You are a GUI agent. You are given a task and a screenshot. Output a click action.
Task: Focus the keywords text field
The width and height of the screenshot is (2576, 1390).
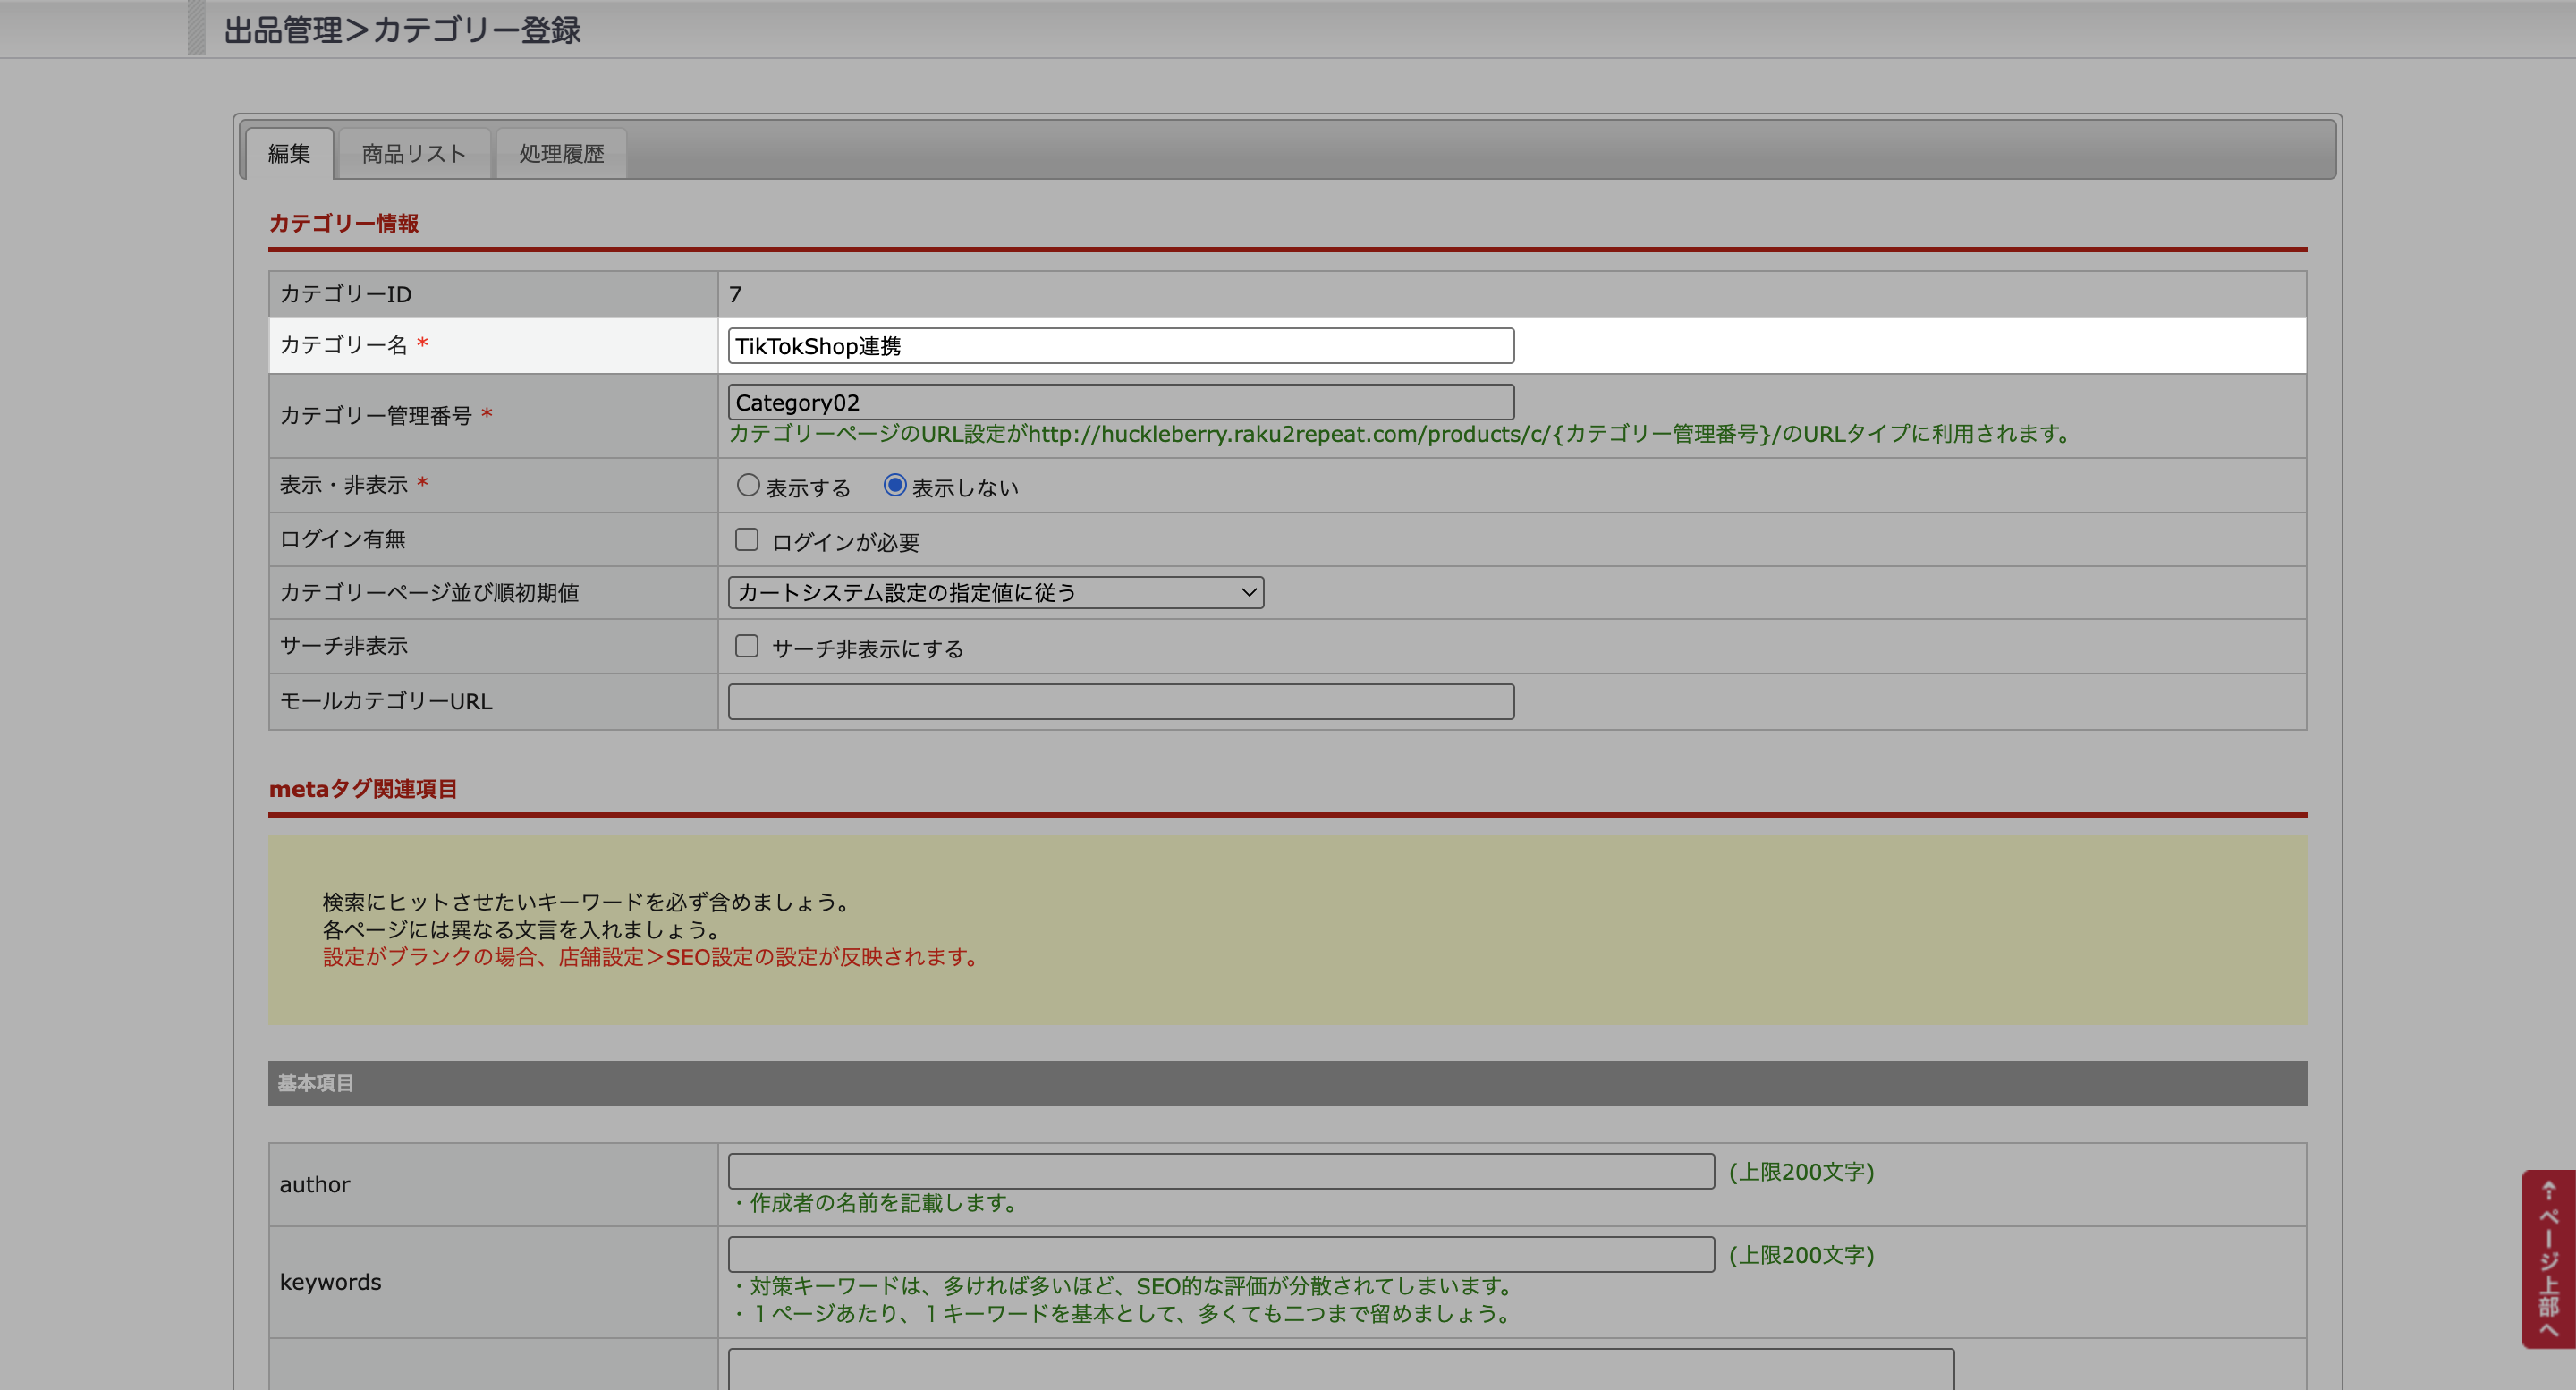coord(1220,1254)
